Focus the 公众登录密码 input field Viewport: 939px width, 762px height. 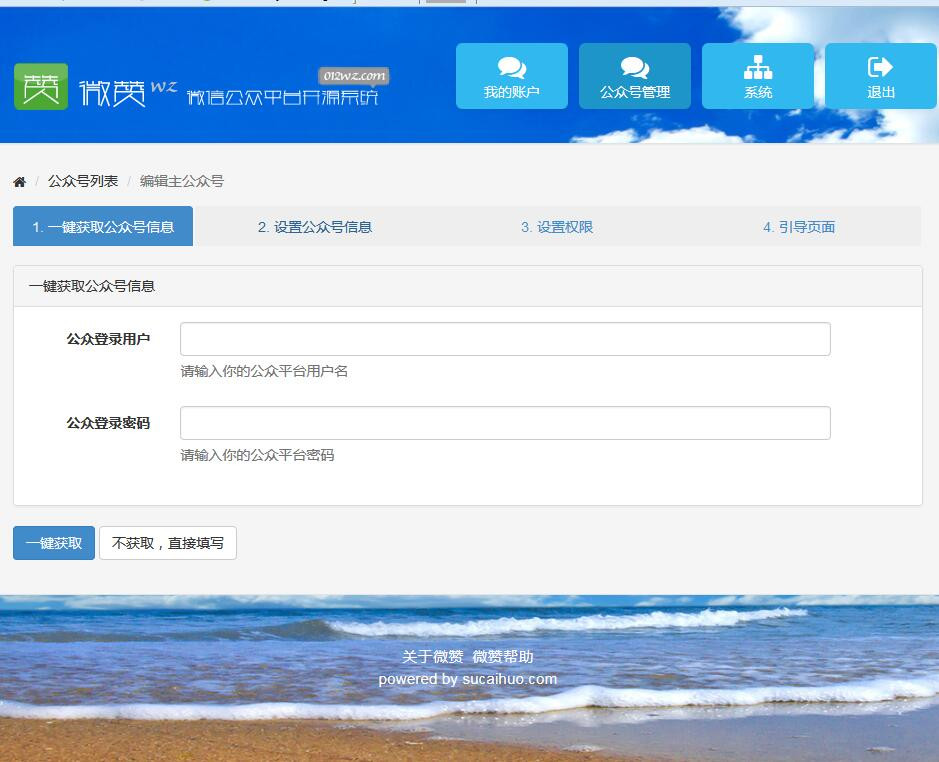[503, 422]
